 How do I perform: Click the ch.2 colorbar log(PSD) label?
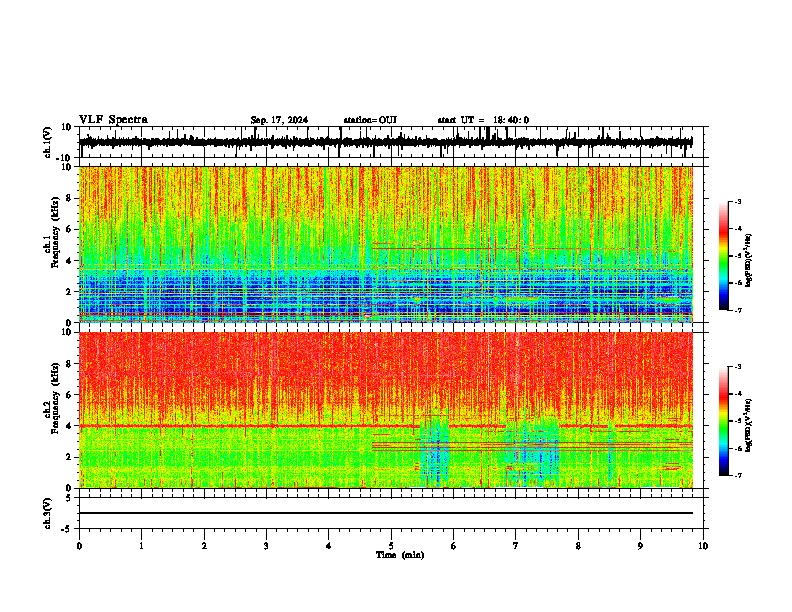coord(749,426)
